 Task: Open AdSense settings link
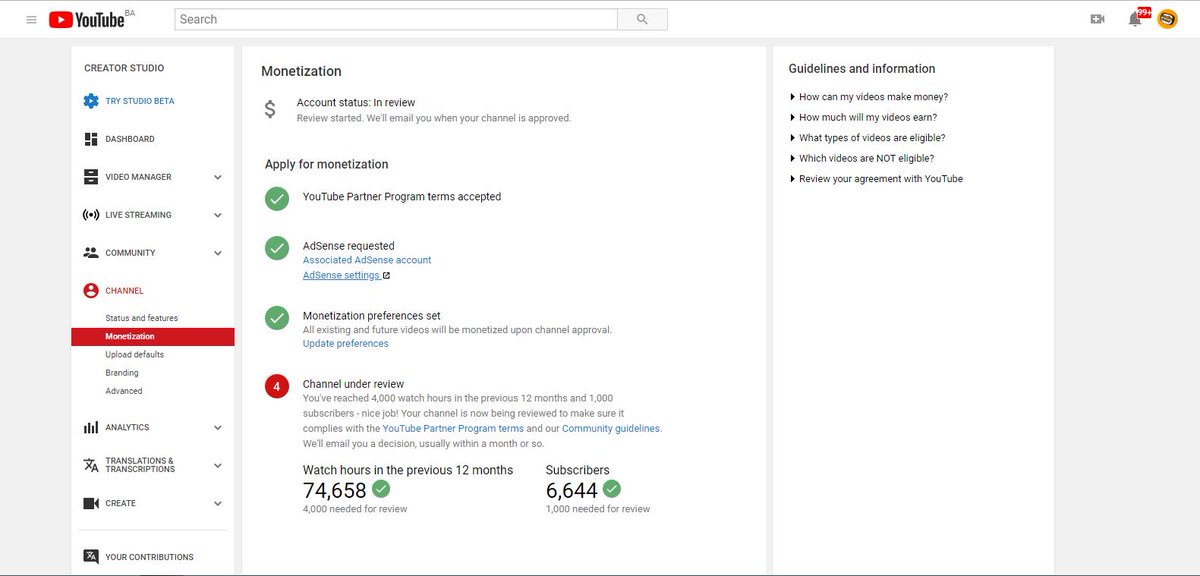(x=341, y=275)
